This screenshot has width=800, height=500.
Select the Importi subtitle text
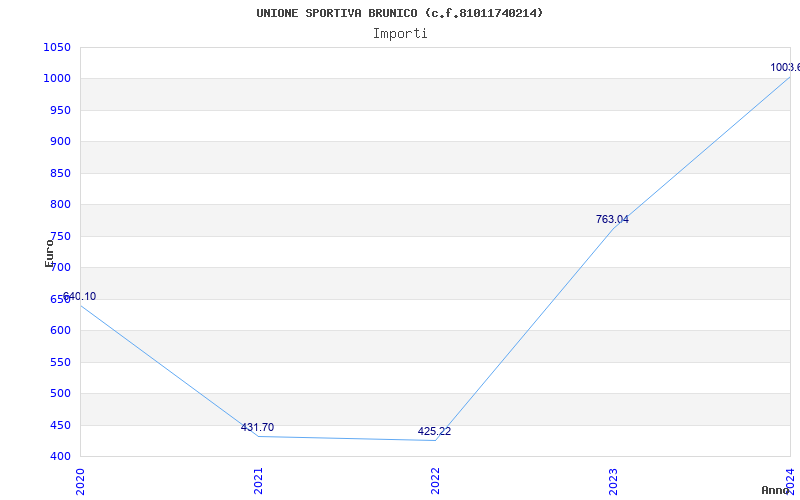pos(400,34)
